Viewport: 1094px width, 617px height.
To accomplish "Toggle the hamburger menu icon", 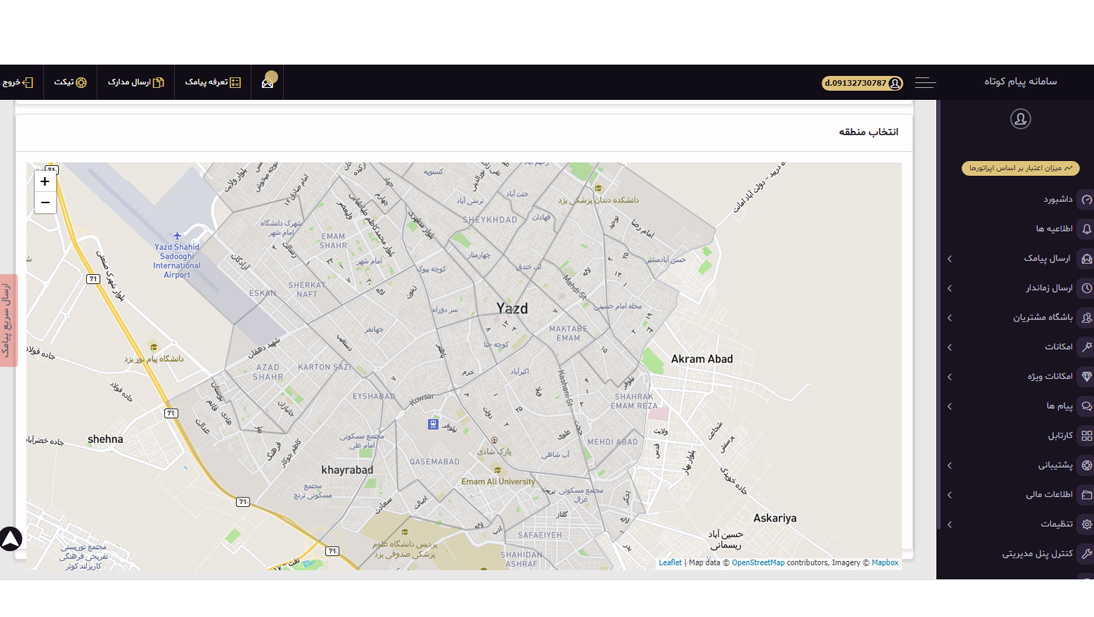I will tap(925, 83).
